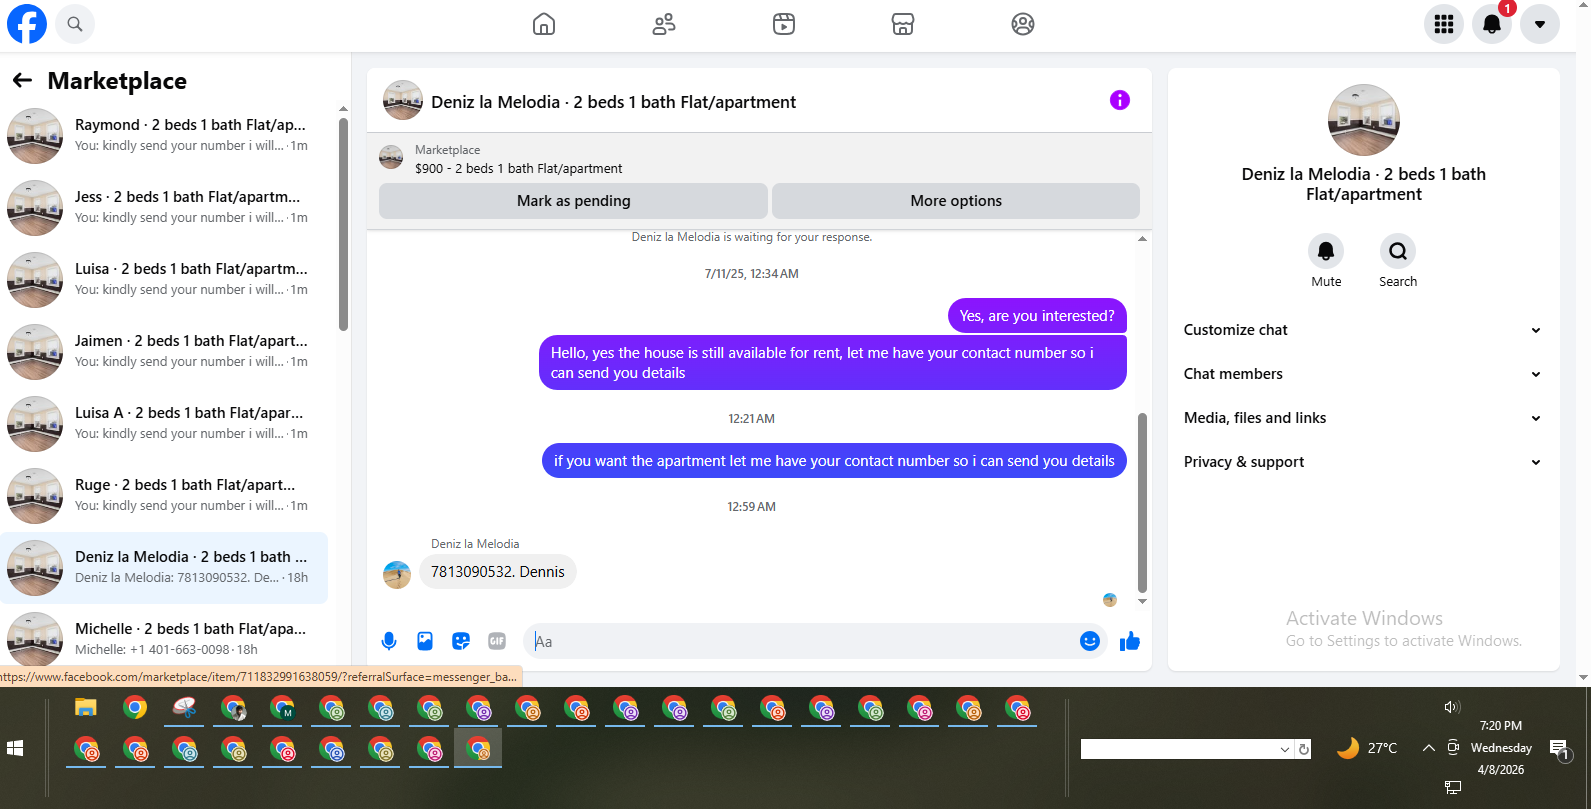Viewport: 1591px width, 809px height.
Task: Open Luisa A's conversation
Action: pos(165,424)
